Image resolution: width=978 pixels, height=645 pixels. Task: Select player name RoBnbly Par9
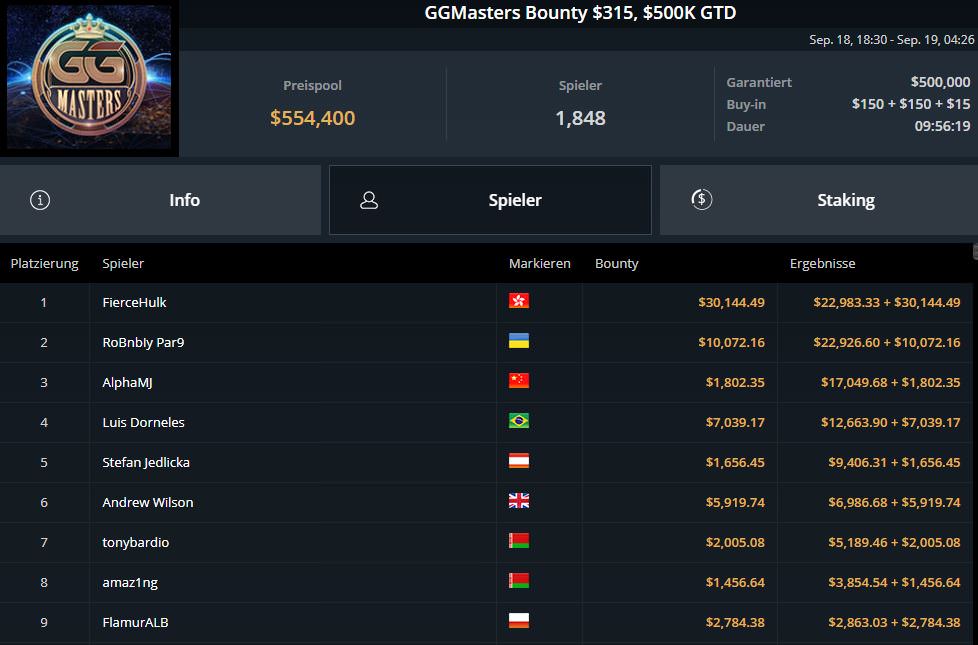[x=143, y=342]
